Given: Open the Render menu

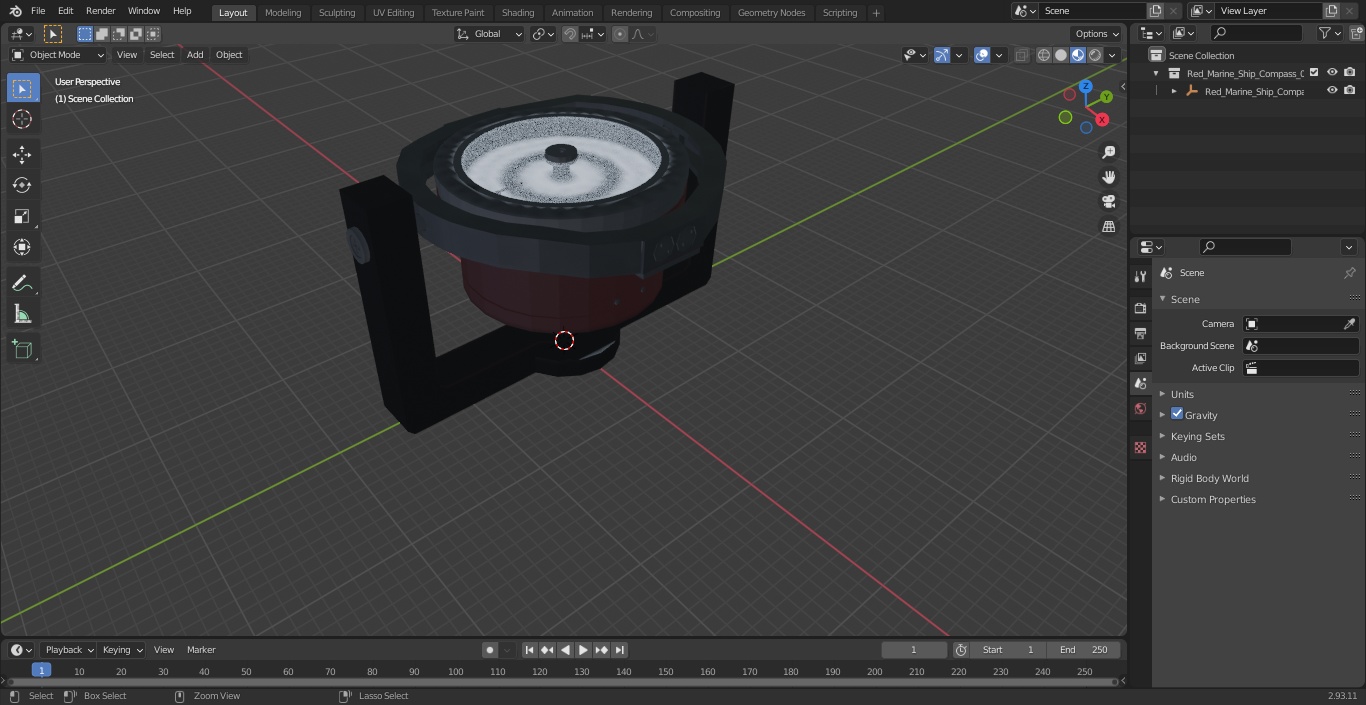Looking at the screenshot, I should pyautogui.click(x=100, y=11).
